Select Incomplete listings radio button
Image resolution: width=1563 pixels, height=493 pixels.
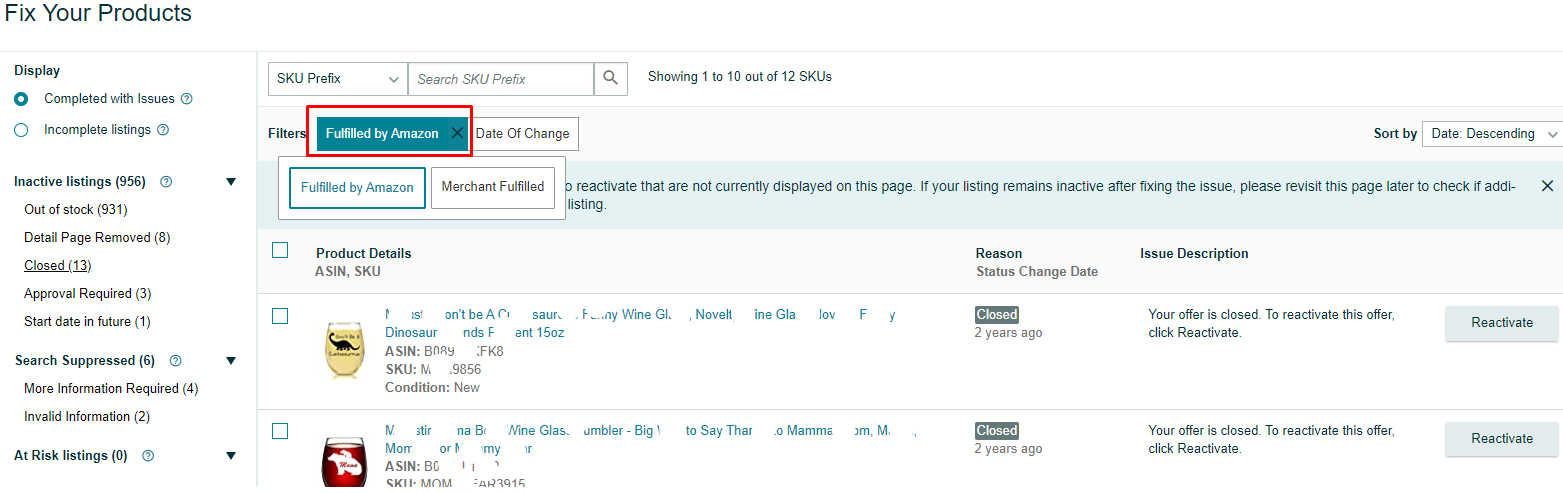[21, 130]
